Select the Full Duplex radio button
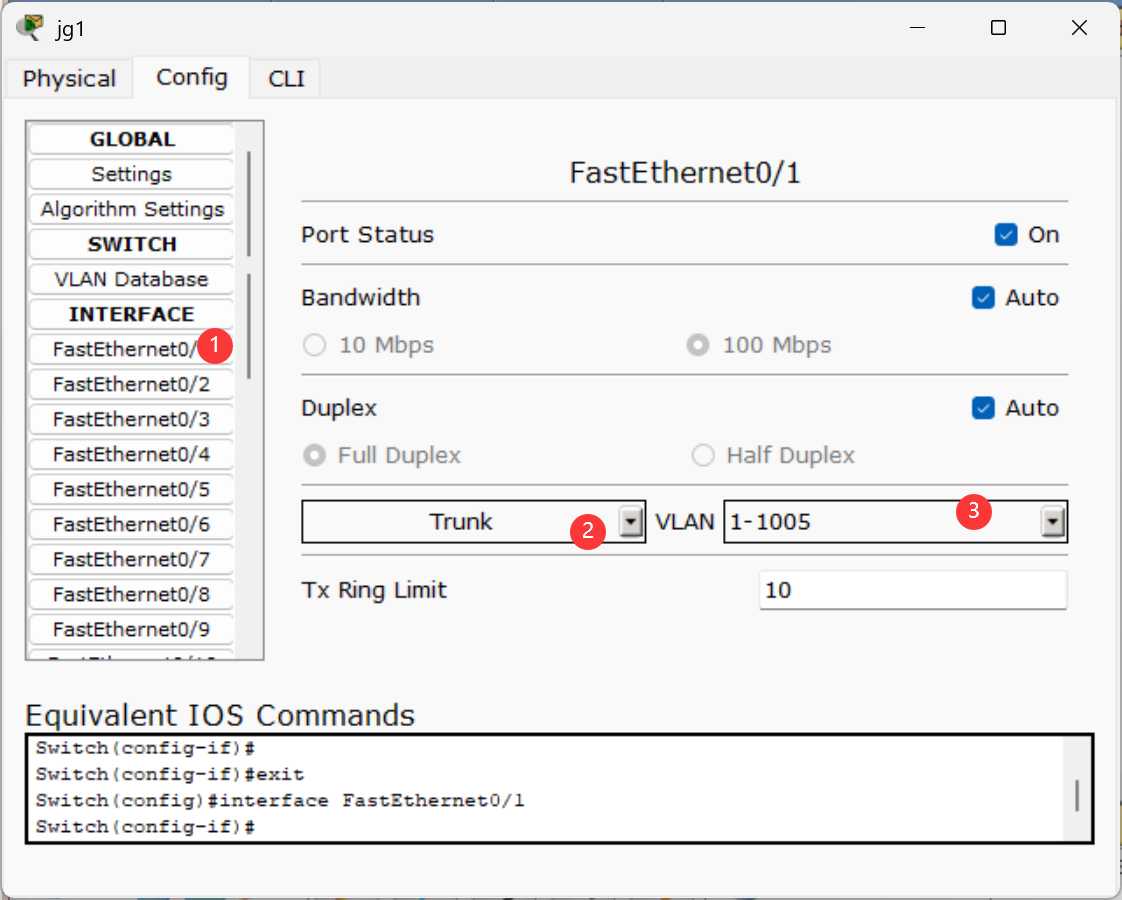The height and width of the screenshot is (900, 1122). (314, 455)
